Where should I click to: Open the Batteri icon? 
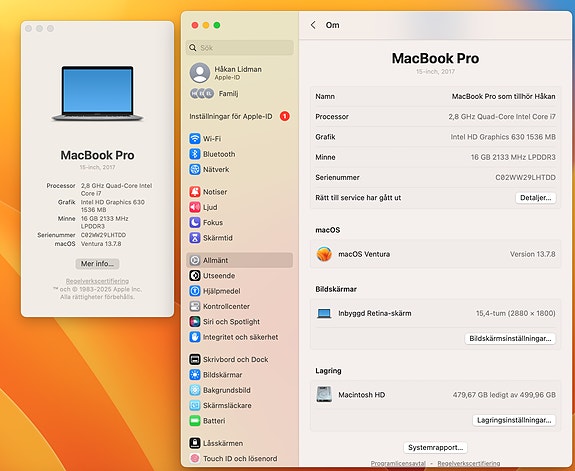[x=194, y=421]
